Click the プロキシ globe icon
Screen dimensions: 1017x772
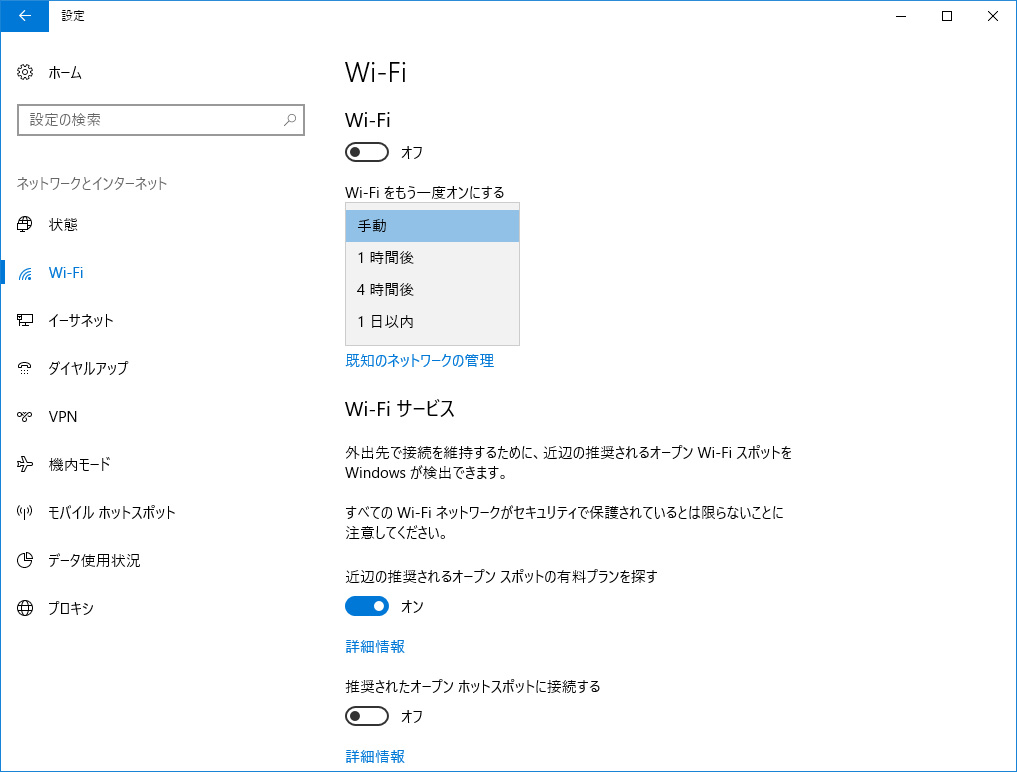[x=26, y=609]
